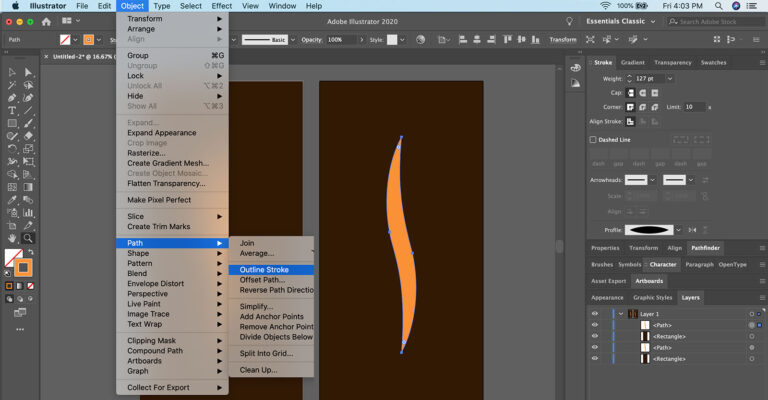Viewport: 768px width, 400px height.
Task: Open the Basic brush definition dropdown
Action: point(293,40)
